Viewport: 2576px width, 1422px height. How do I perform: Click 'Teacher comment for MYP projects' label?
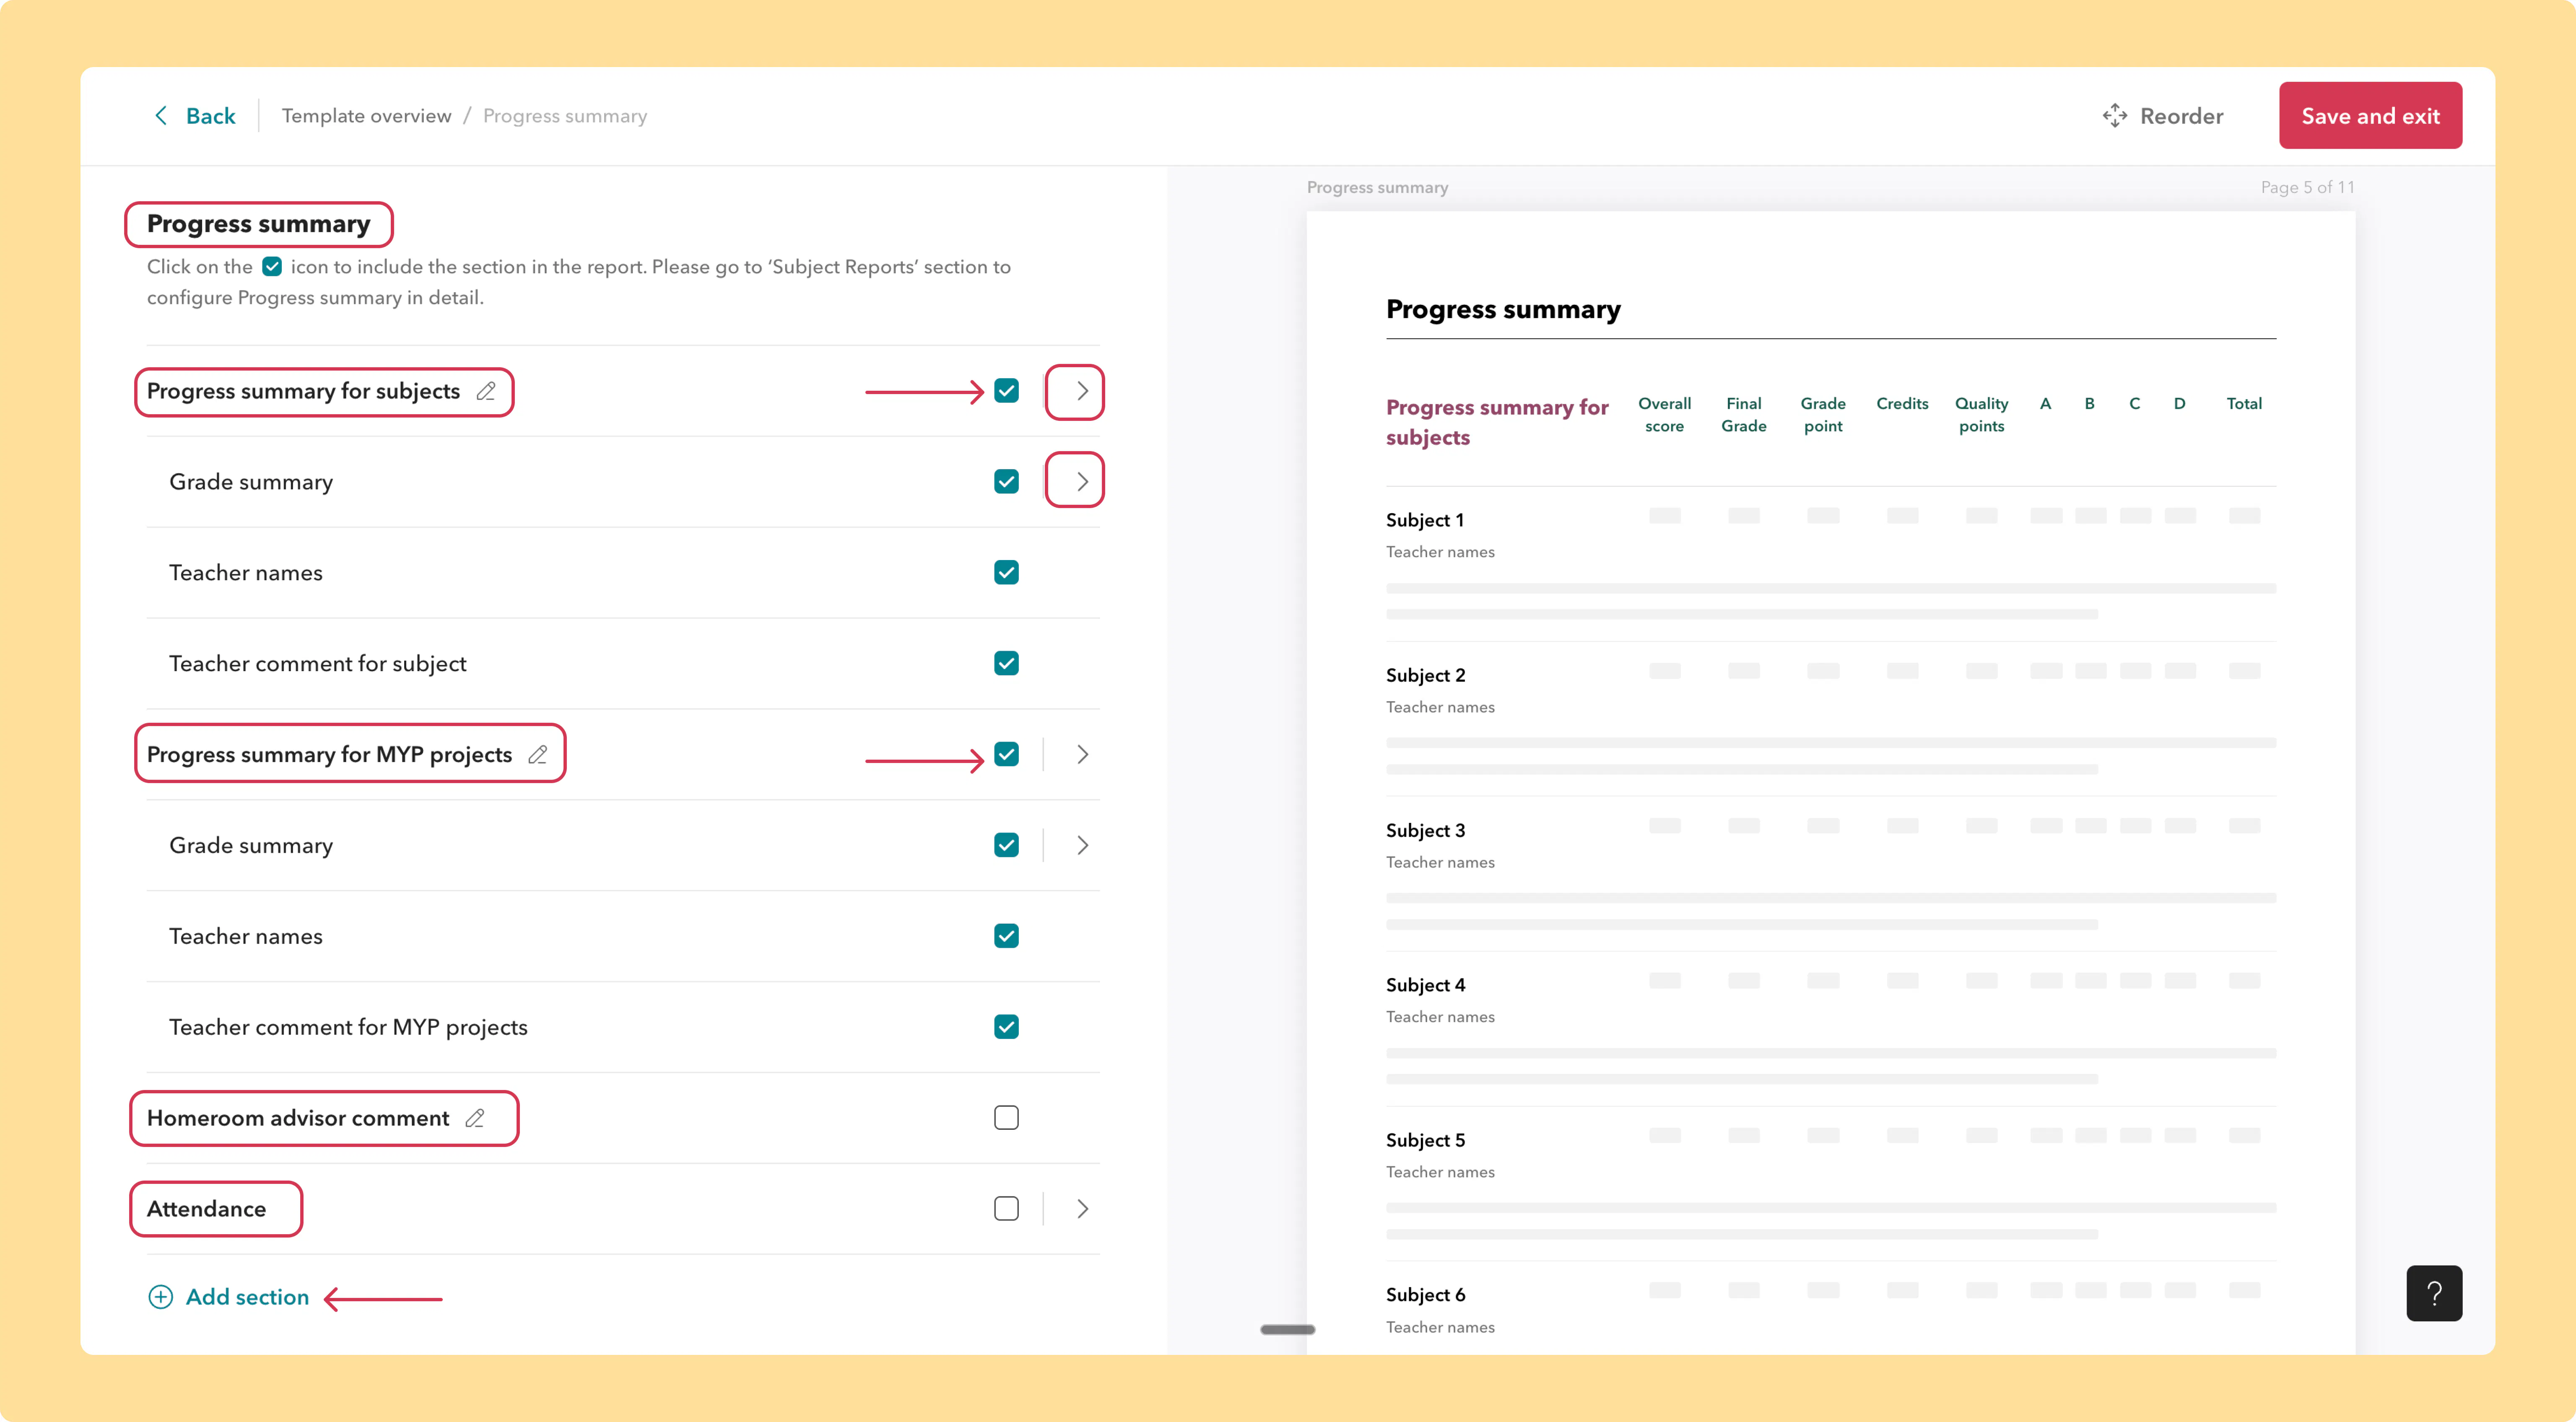(348, 1027)
